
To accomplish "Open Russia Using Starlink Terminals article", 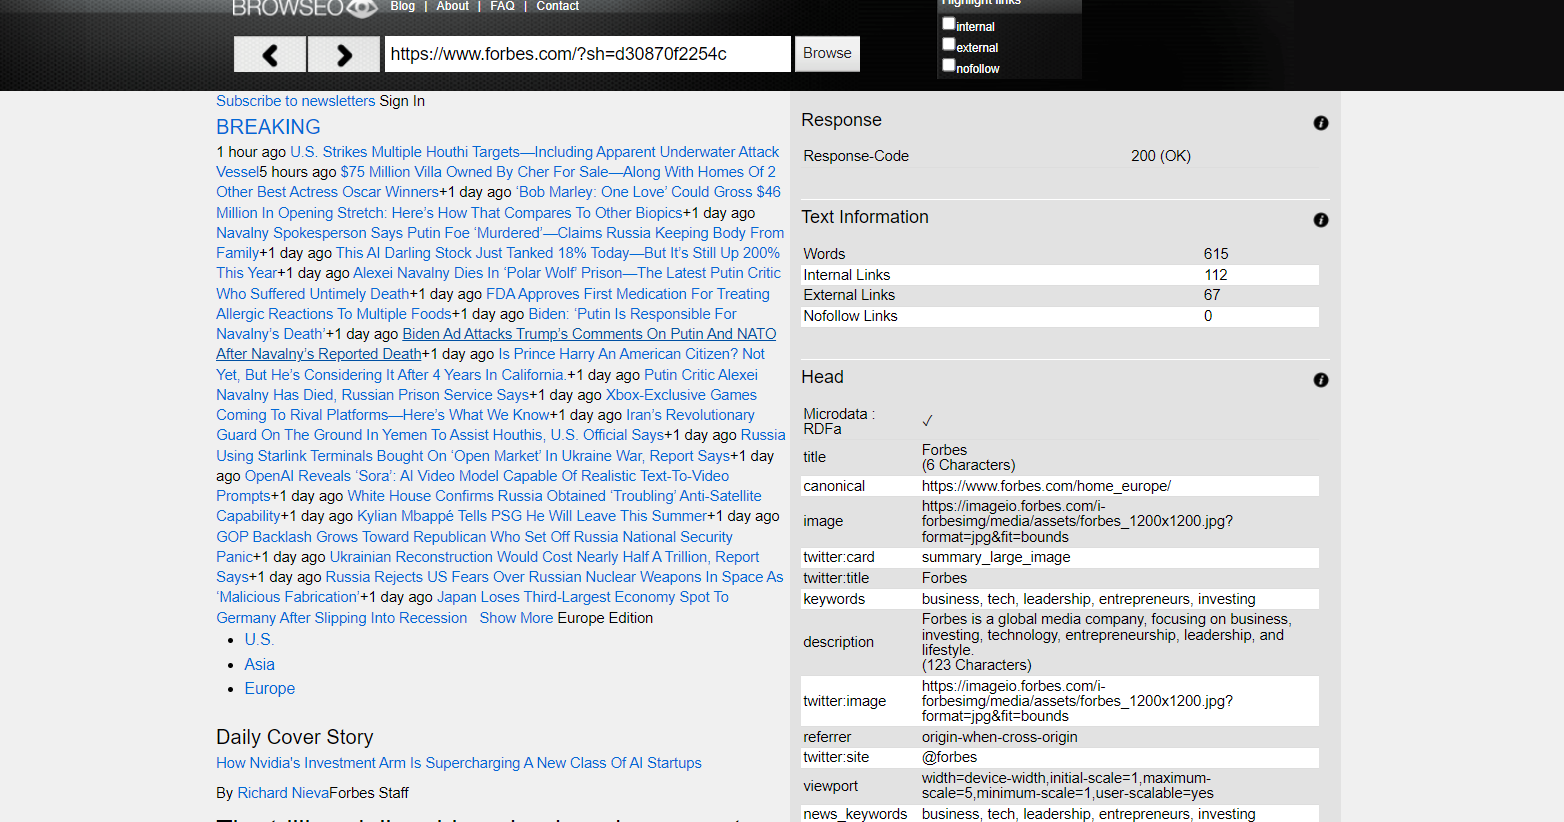I will coord(763,435).
